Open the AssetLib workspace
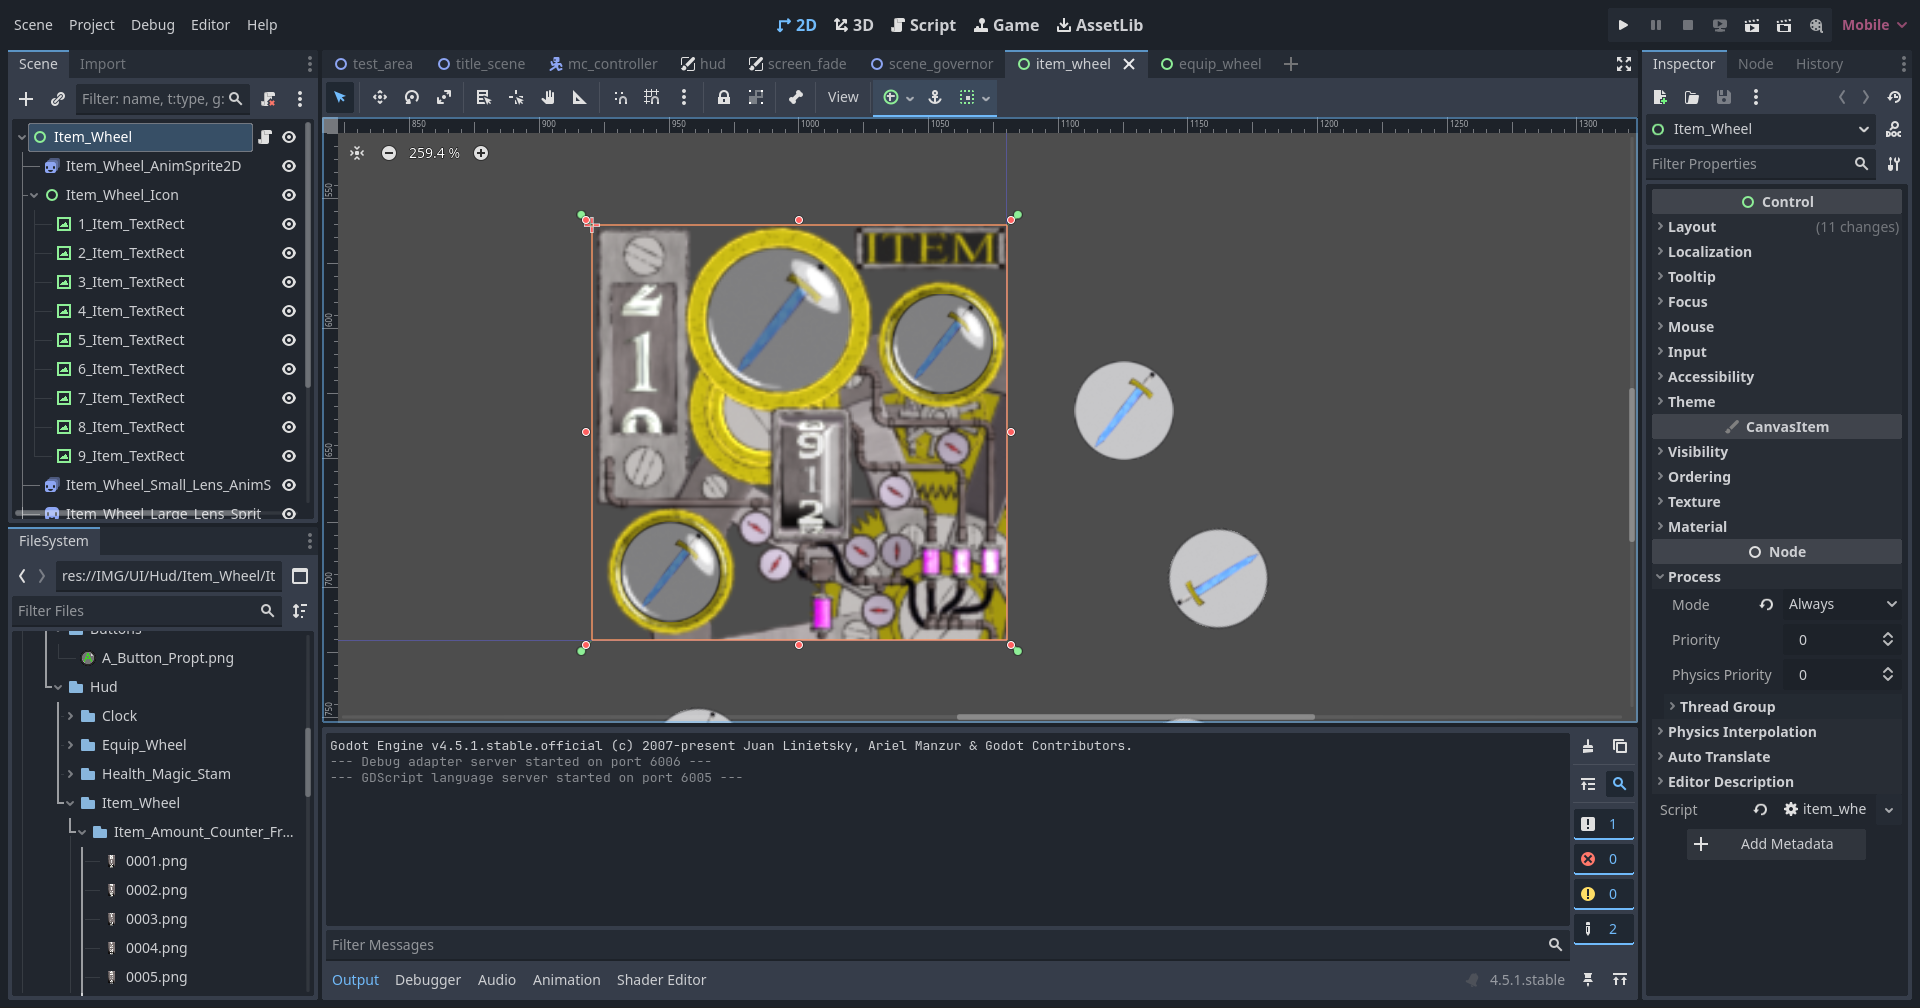1920x1008 pixels. click(x=1099, y=25)
